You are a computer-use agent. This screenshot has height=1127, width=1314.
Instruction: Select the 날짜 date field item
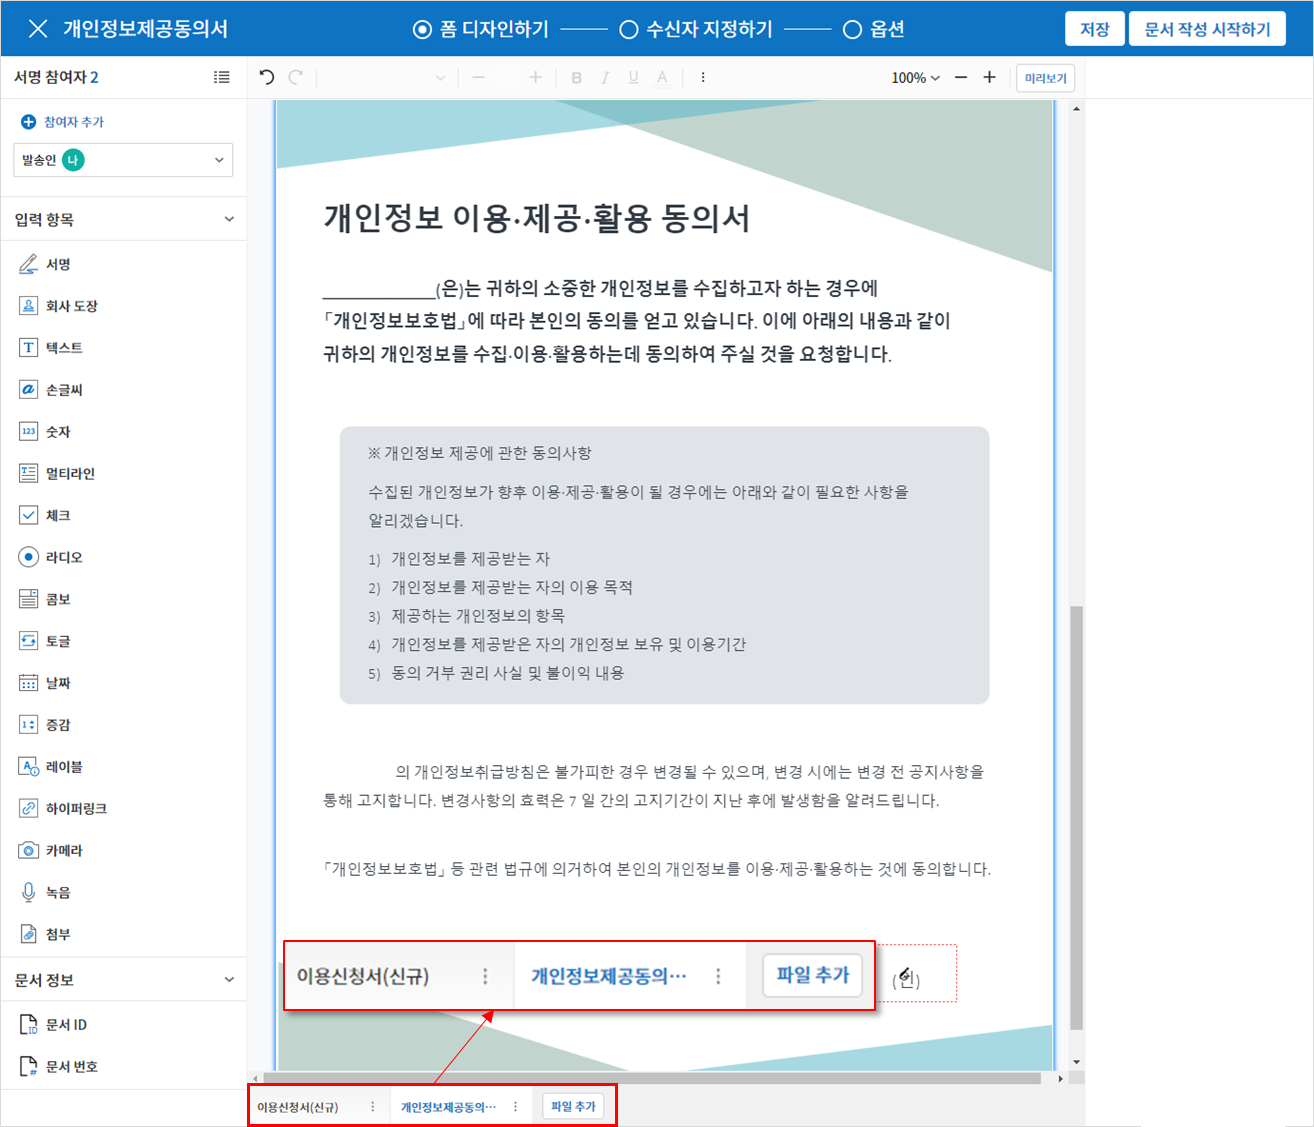click(x=45, y=683)
